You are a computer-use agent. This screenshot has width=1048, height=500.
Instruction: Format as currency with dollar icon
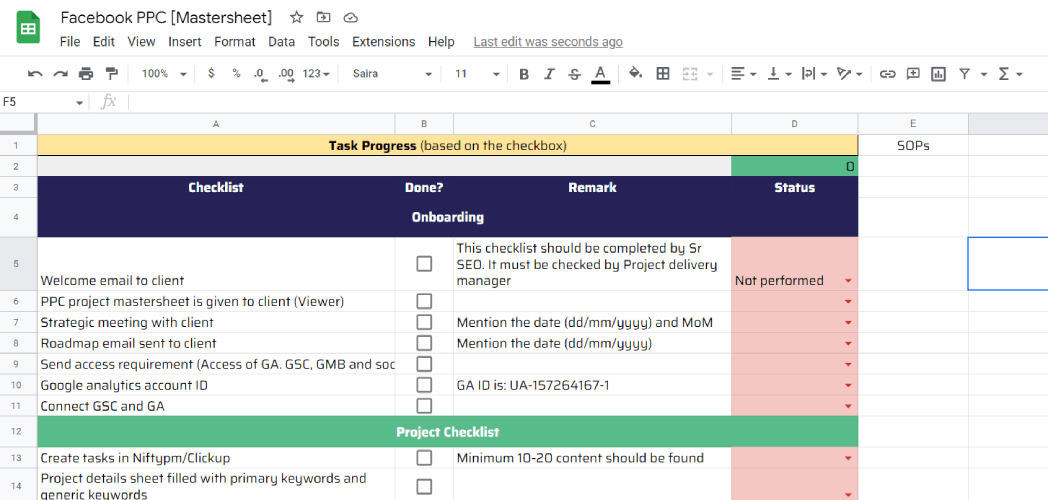click(x=211, y=74)
